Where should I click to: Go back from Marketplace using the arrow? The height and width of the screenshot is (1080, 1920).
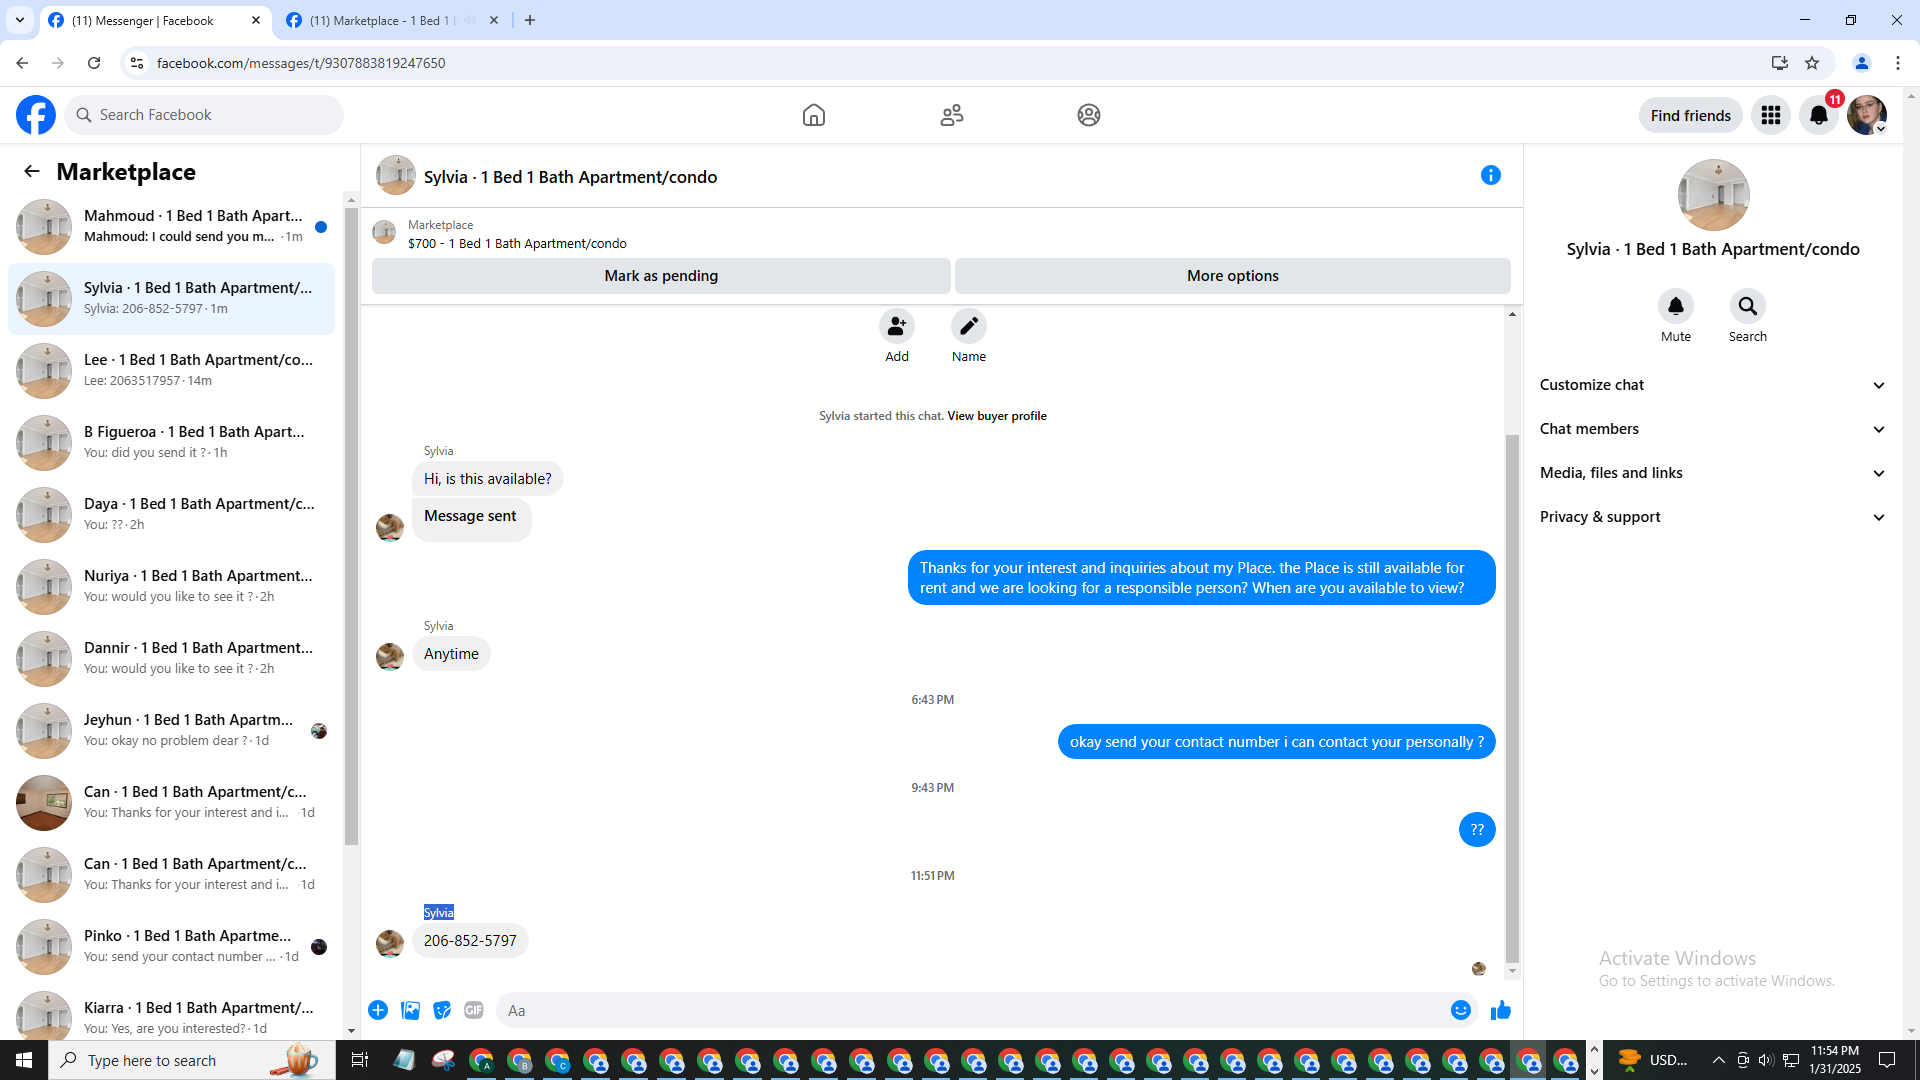32,171
